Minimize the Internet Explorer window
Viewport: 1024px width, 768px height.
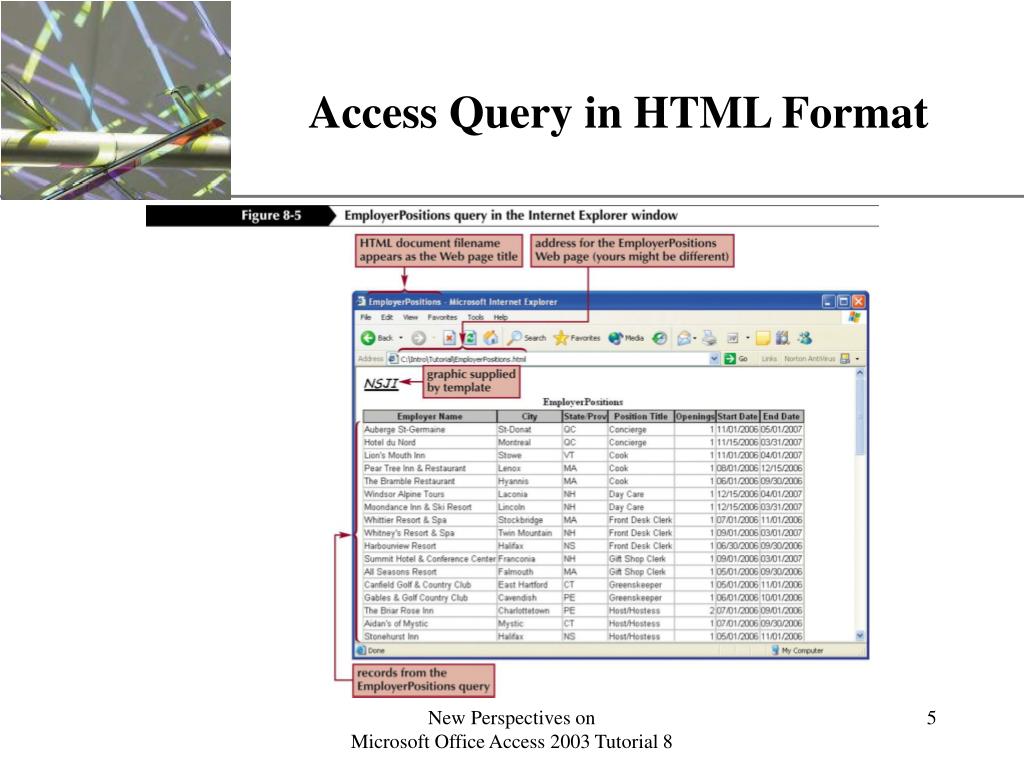click(829, 301)
